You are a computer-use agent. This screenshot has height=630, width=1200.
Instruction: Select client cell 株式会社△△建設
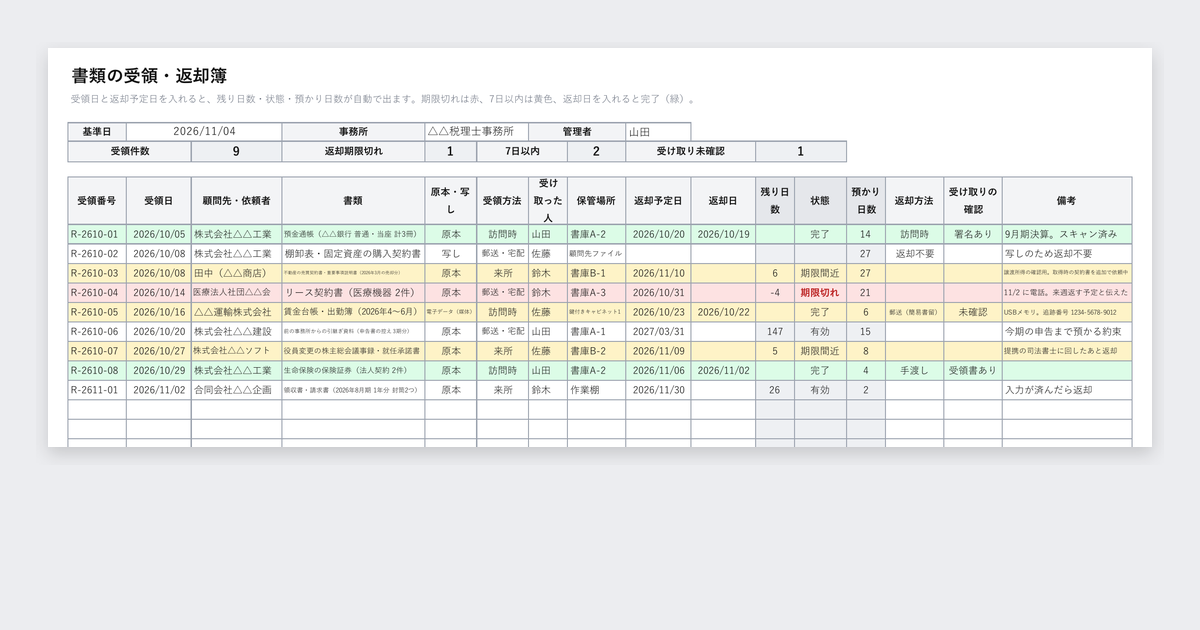coord(236,332)
